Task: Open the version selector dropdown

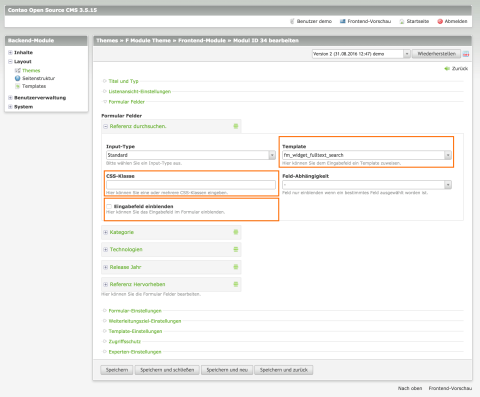Action: pos(361,54)
